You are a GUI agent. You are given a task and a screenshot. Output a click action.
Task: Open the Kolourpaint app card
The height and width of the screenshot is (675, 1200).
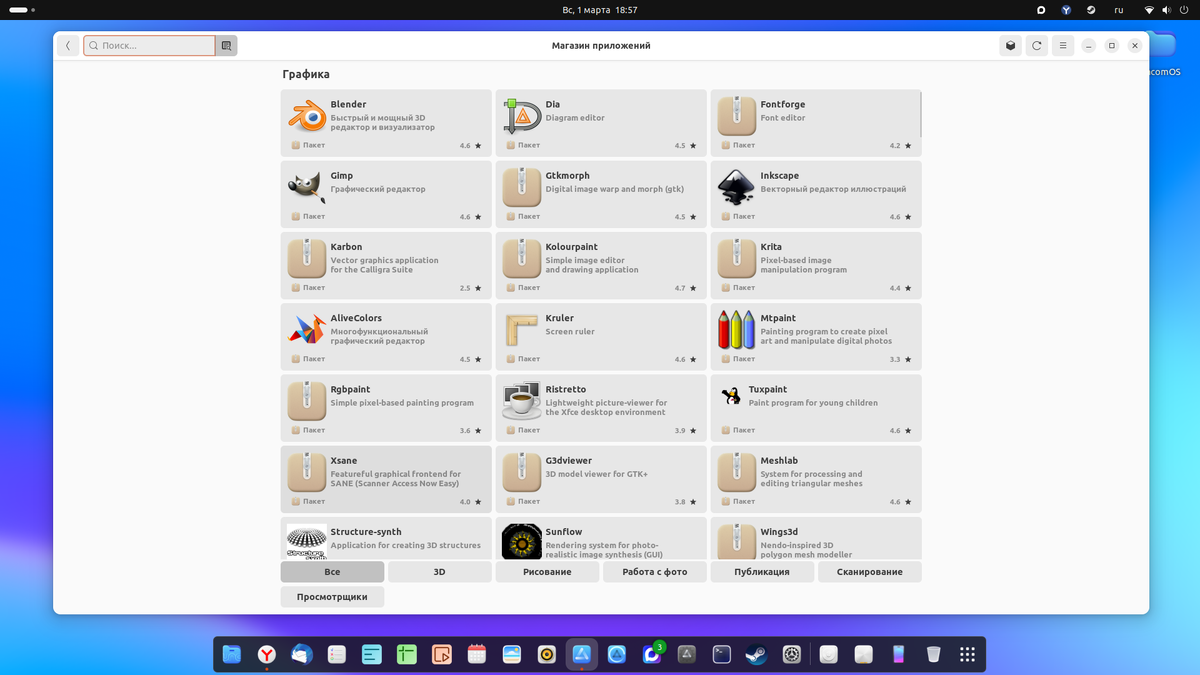[601, 265]
